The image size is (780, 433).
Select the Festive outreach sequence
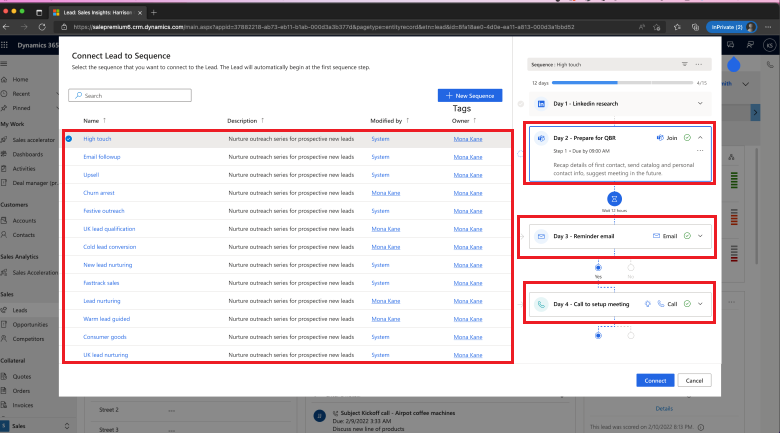point(103,211)
